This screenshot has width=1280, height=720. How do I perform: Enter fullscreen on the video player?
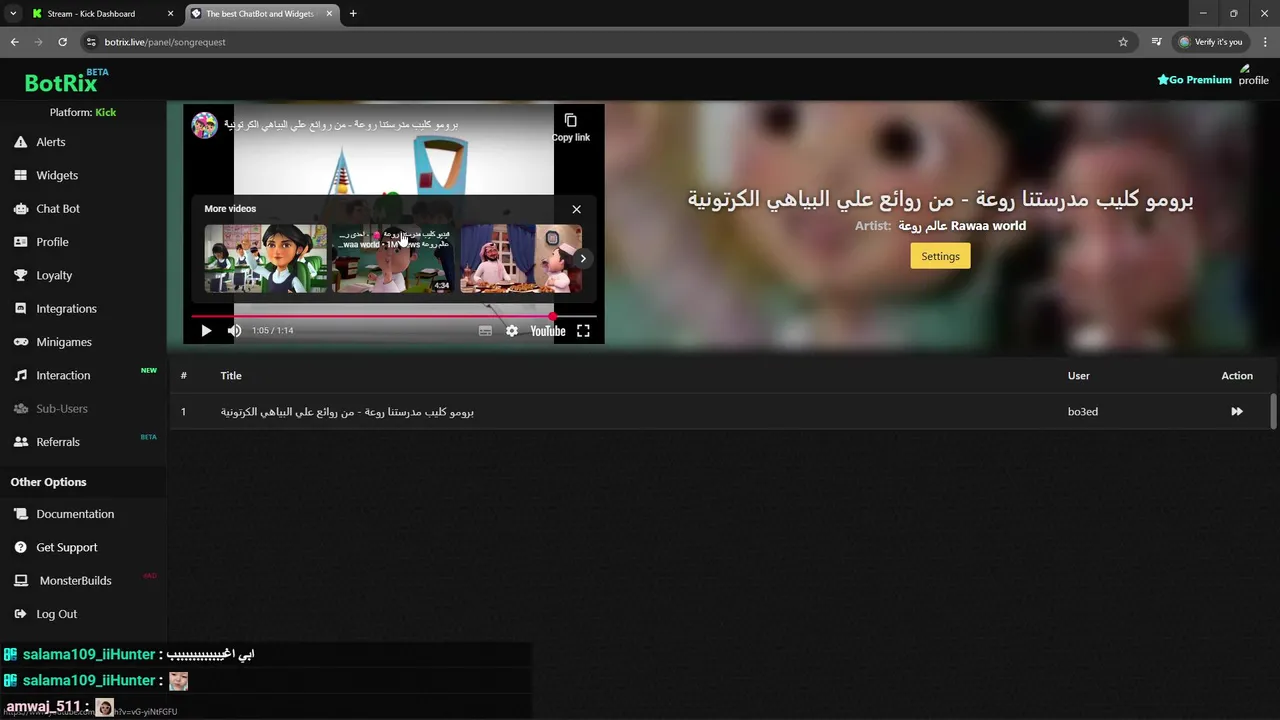[583, 331]
